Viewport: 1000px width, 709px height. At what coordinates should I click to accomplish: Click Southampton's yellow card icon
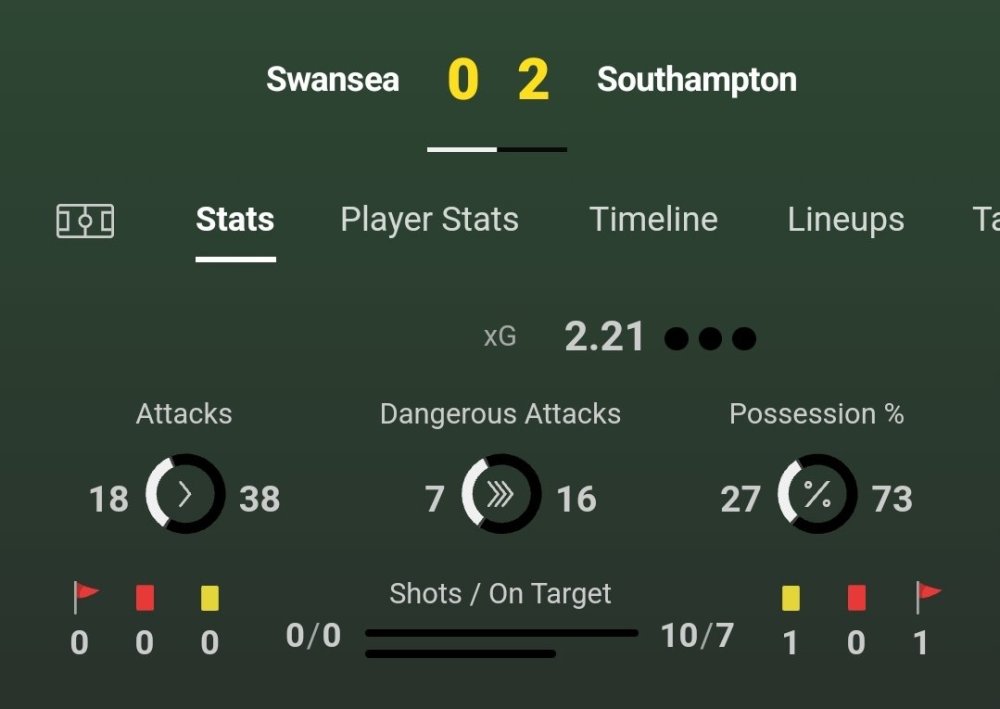click(790, 597)
